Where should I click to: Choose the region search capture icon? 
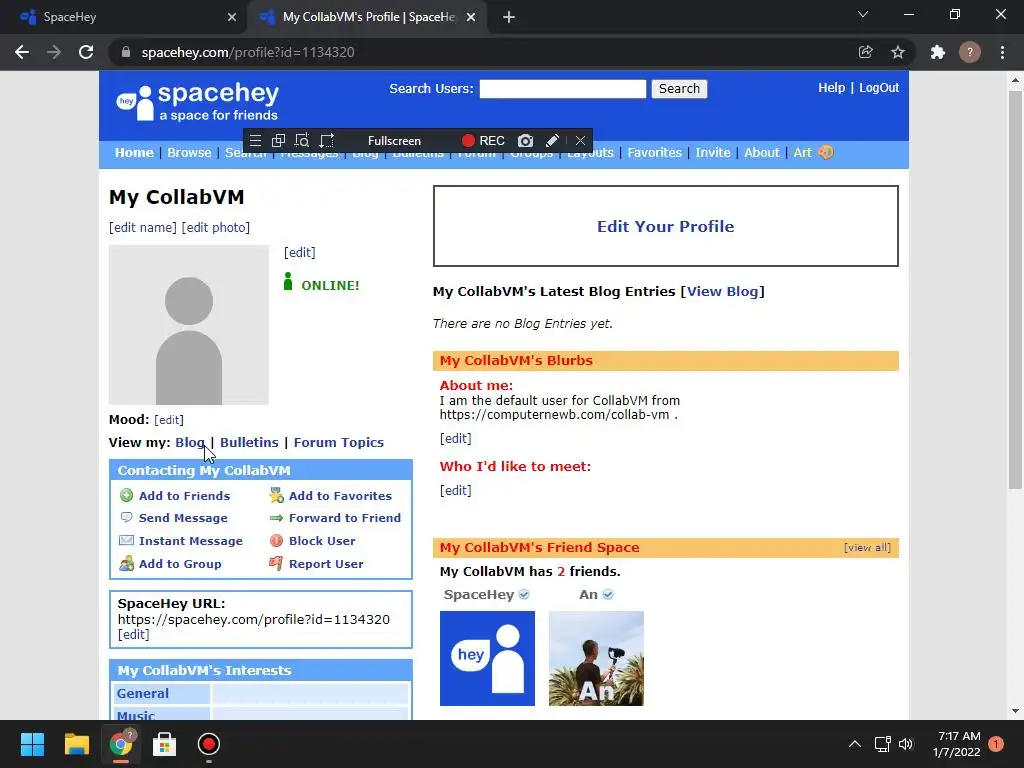click(302, 140)
